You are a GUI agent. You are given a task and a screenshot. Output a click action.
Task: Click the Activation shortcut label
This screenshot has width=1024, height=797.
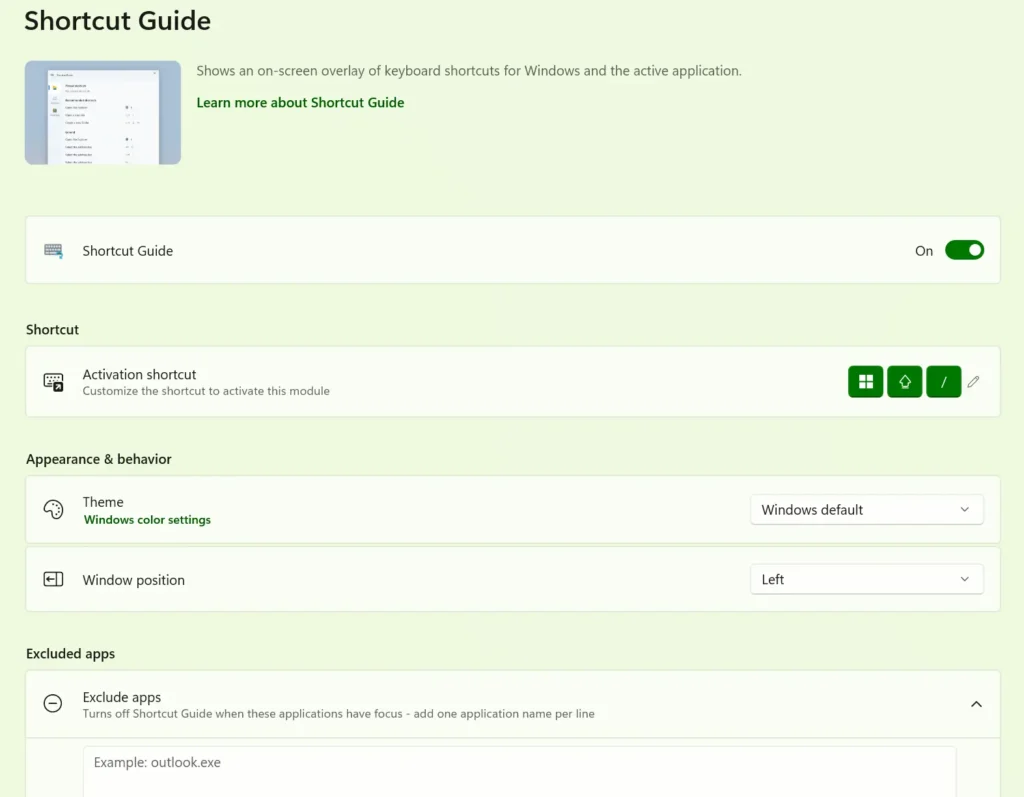click(139, 374)
